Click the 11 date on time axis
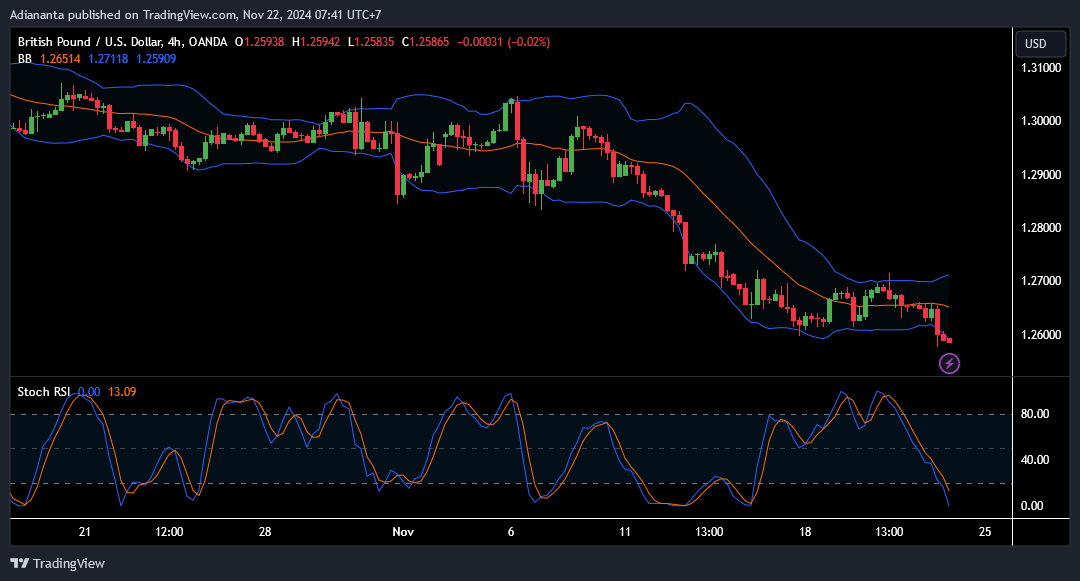The image size is (1080, 581). point(625,531)
